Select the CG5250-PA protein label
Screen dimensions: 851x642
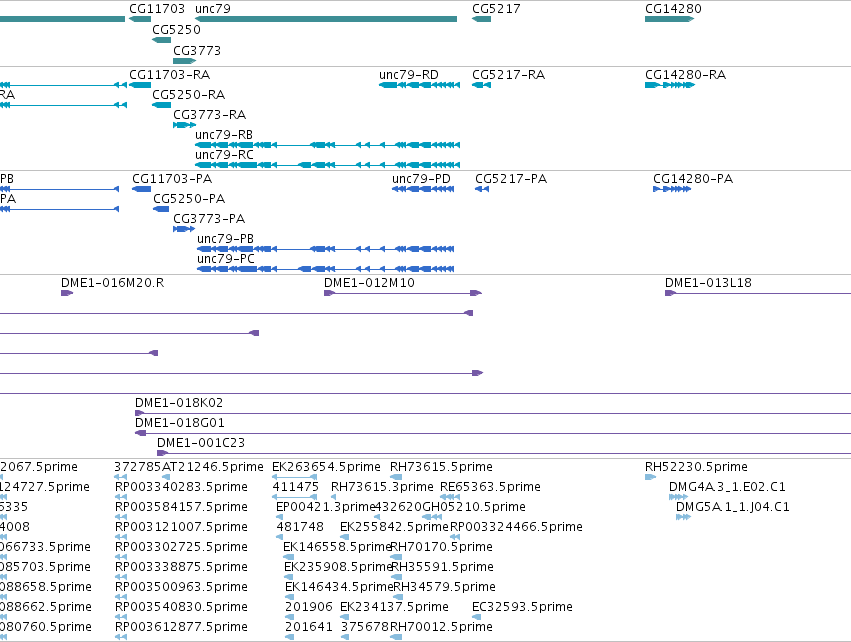189,199
